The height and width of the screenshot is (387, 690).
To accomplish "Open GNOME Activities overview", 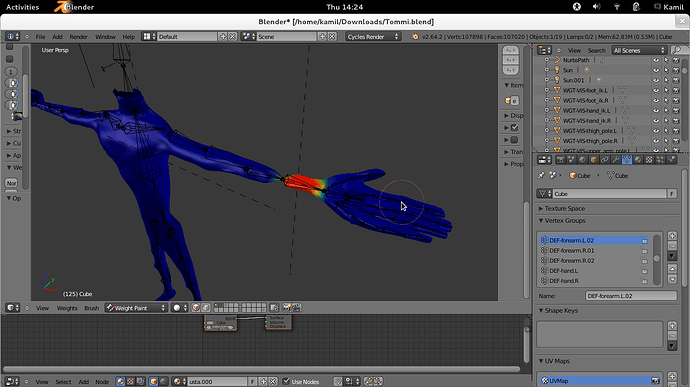I will (22, 7).
